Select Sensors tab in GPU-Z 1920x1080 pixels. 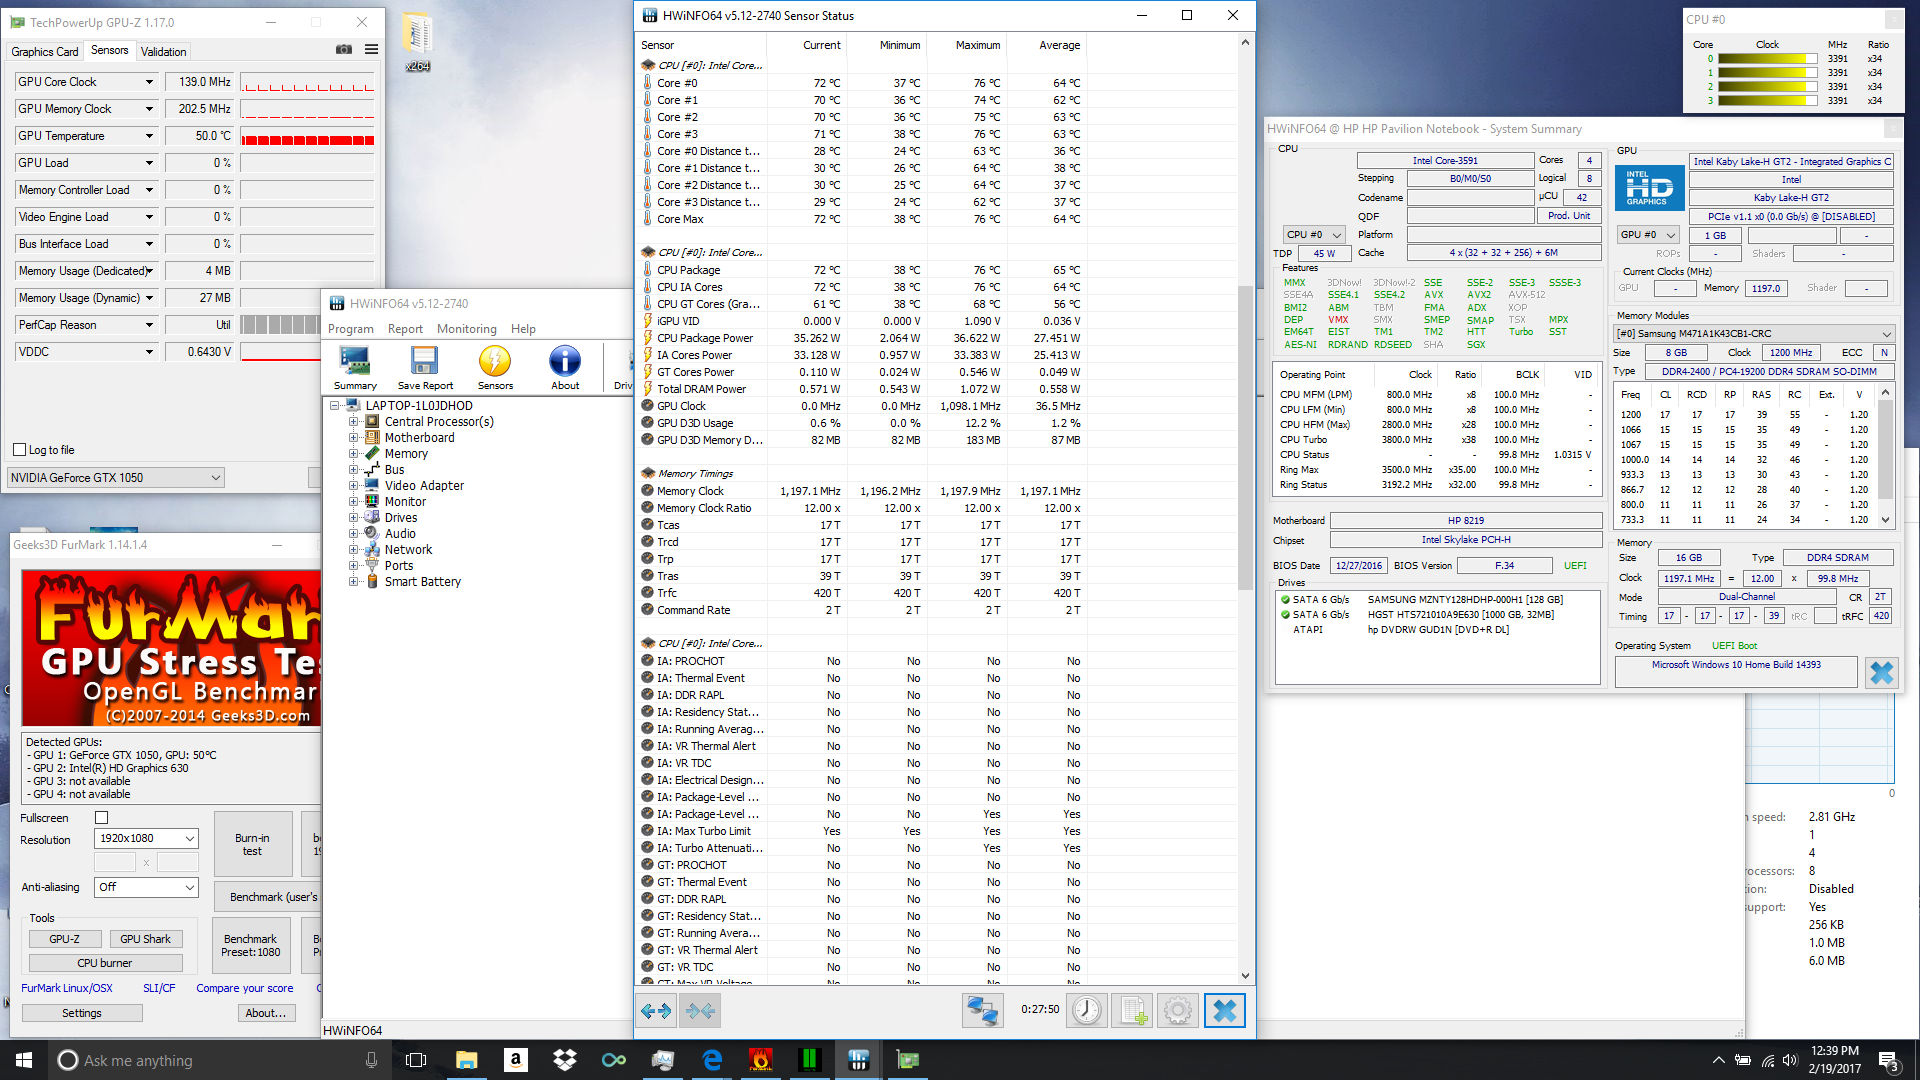pos(109,50)
